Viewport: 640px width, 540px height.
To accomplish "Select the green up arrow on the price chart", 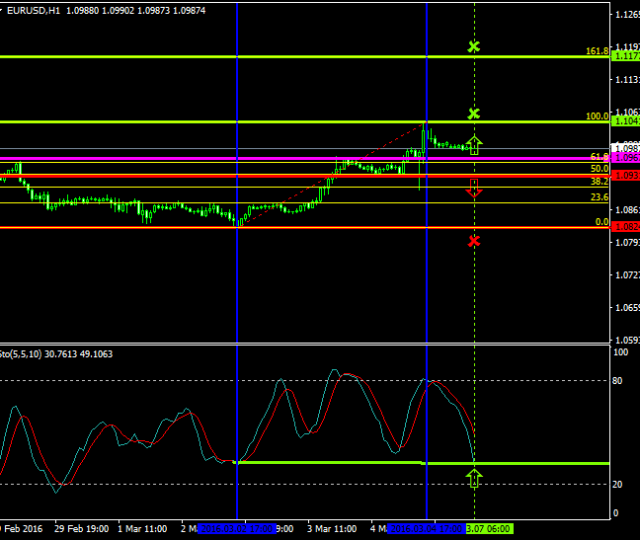I will pyautogui.click(x=474, y=145).
